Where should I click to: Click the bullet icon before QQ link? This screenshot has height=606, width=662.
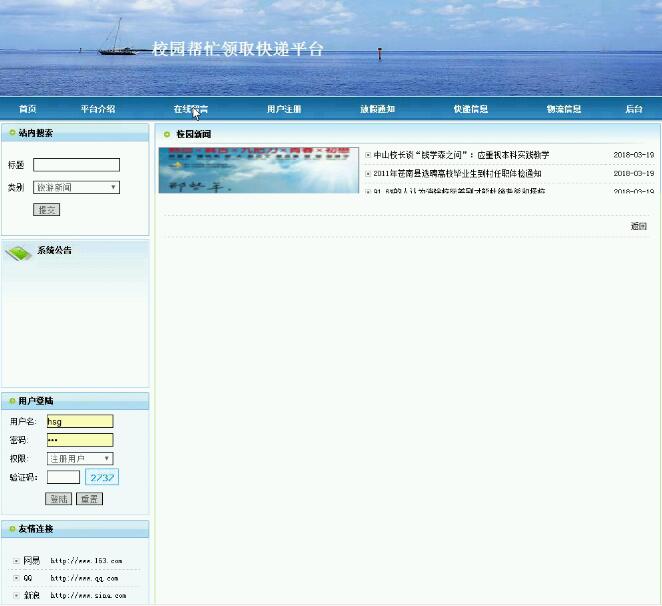point(16,578)
